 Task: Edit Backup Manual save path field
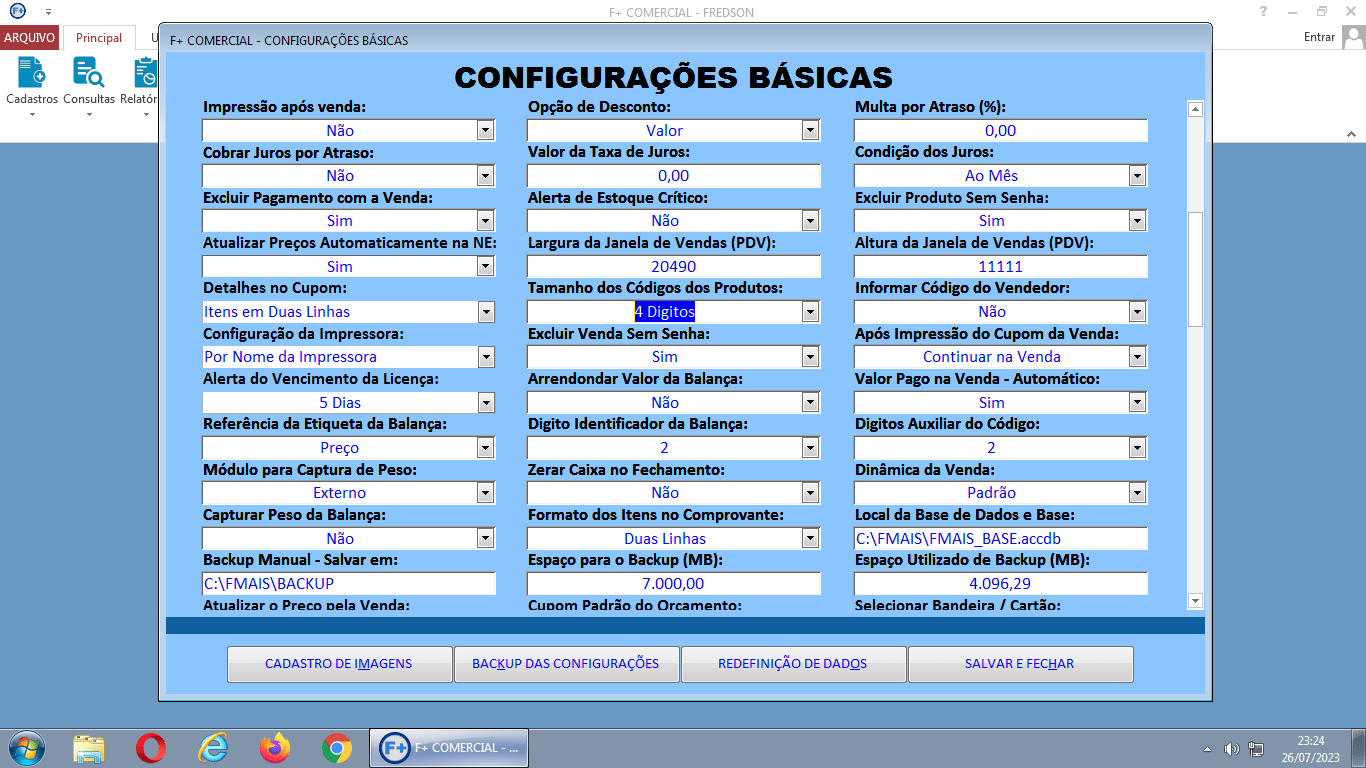(x=349, y=583)
